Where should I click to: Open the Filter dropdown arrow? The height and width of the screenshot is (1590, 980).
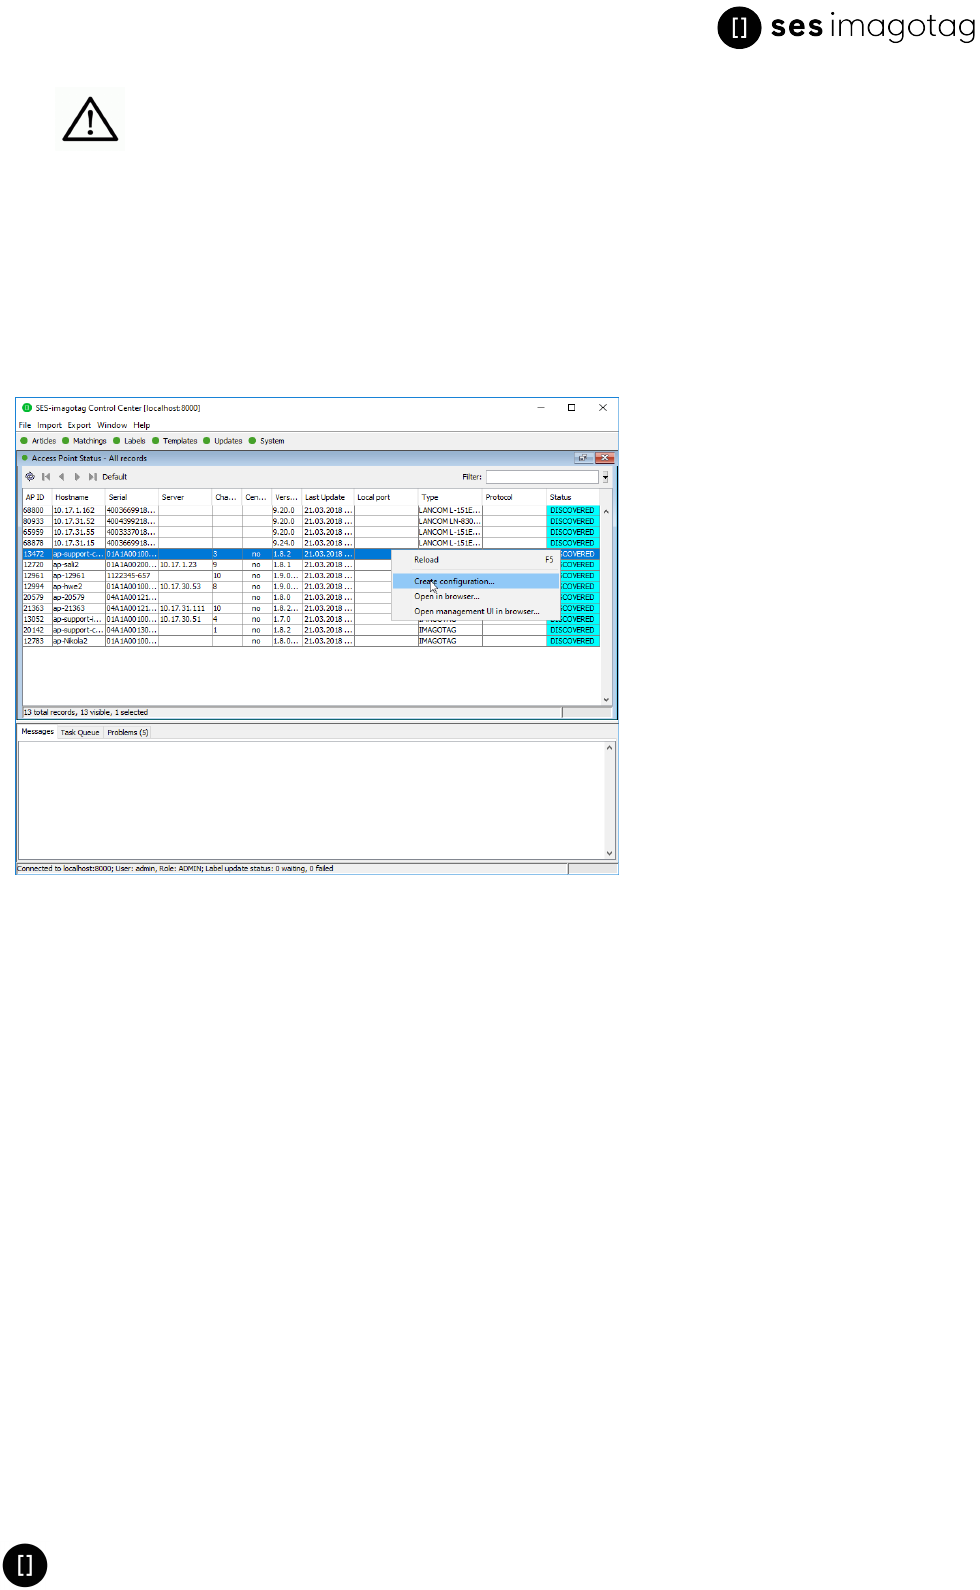tap(605, 477)
